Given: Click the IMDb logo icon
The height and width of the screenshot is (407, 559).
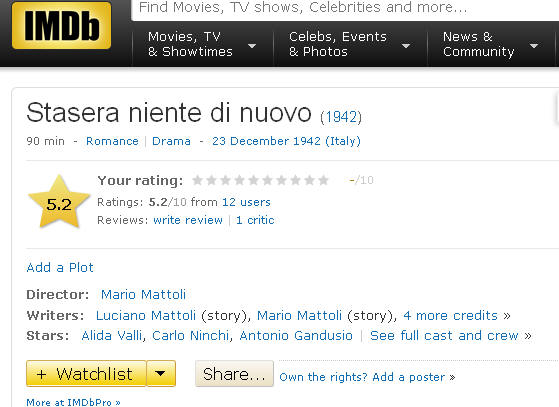Looking at the screenshot, I should [61, 25].
